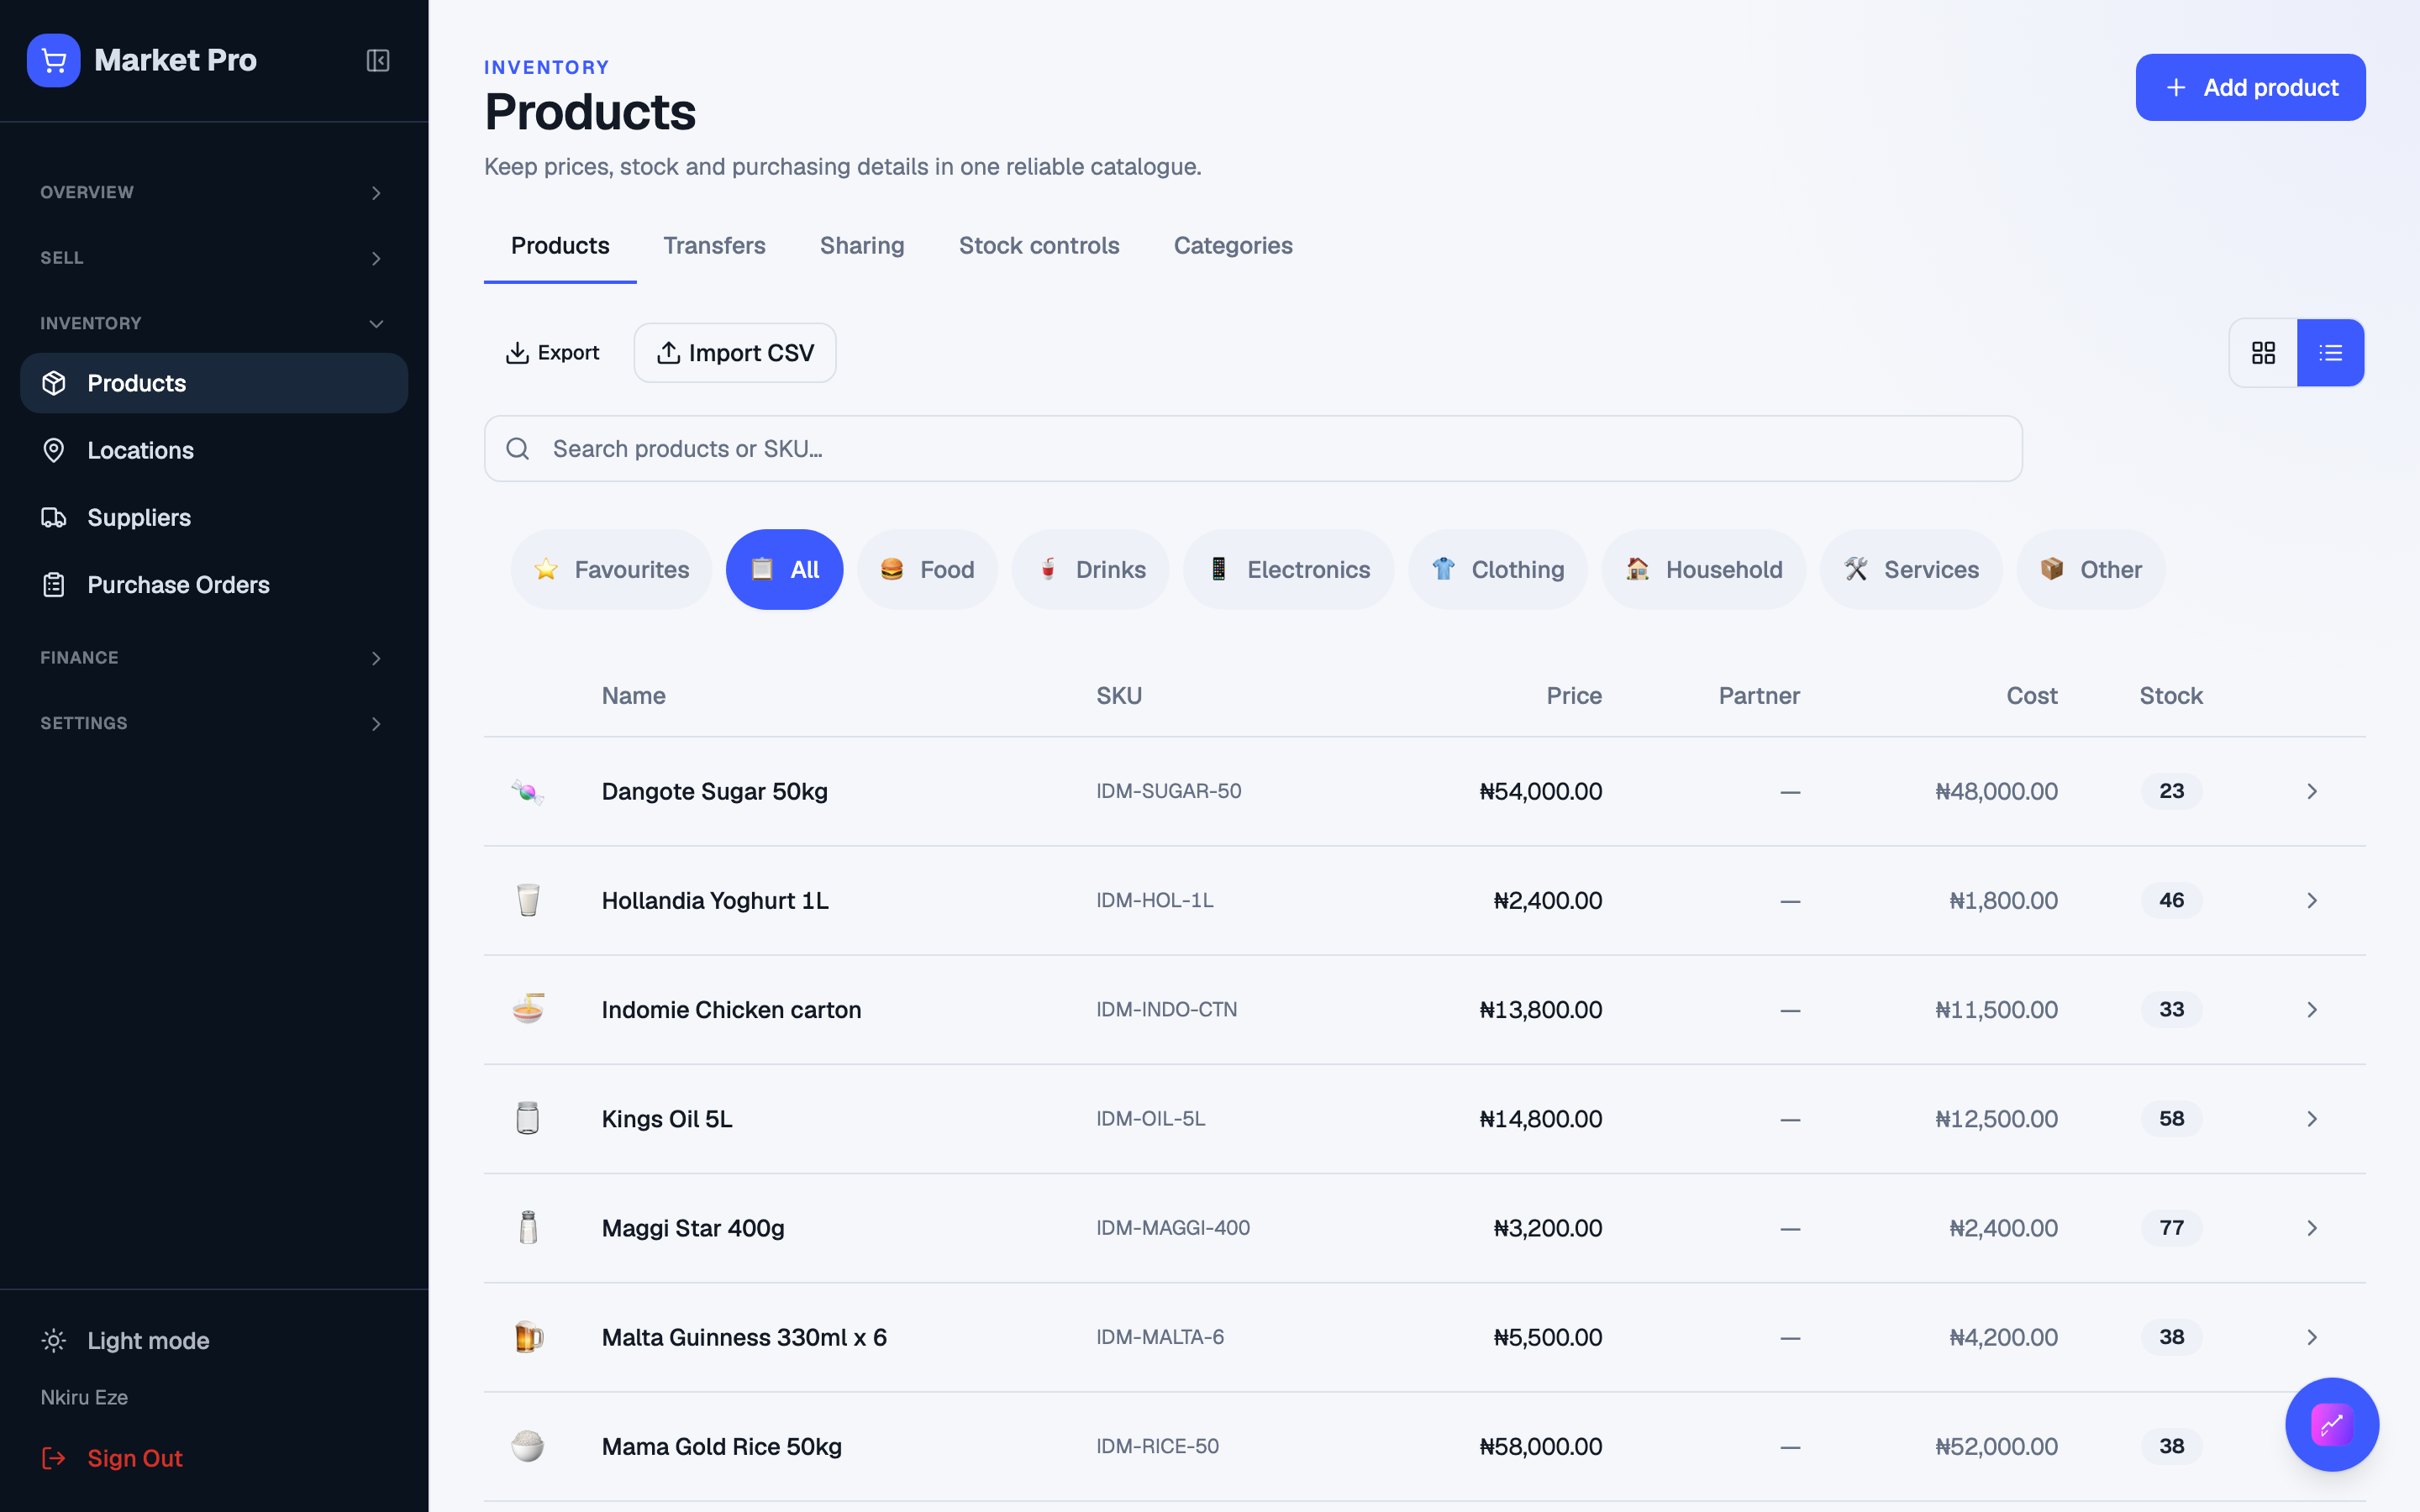
Task: Filter products by Household
Action: point(1703,569)
